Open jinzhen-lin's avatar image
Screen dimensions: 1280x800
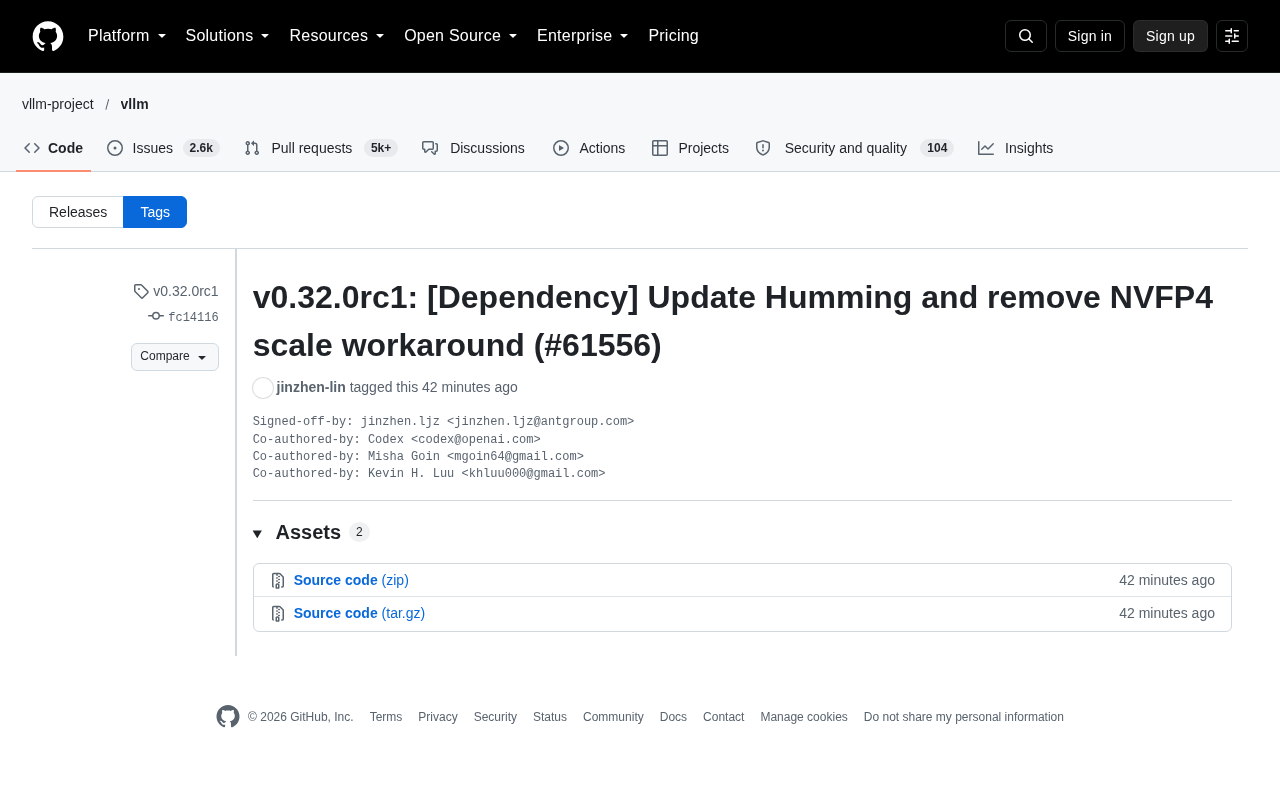pos(263,388)
